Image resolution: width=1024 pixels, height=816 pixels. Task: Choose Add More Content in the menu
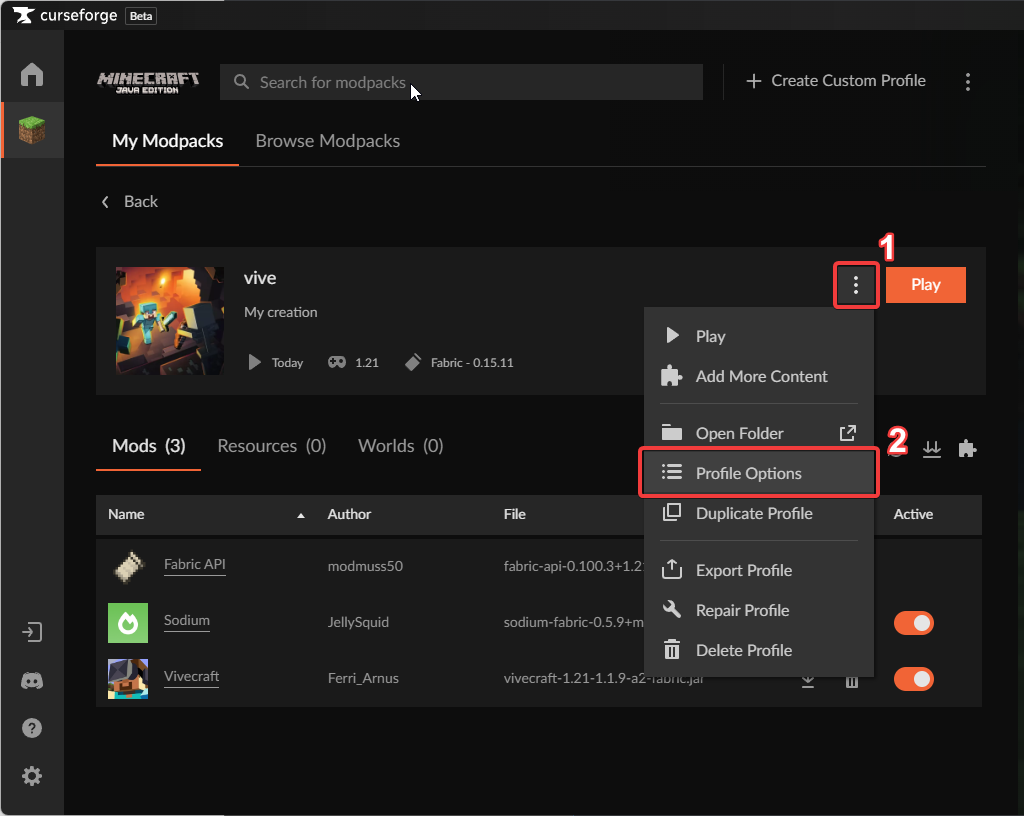[758, 377]
